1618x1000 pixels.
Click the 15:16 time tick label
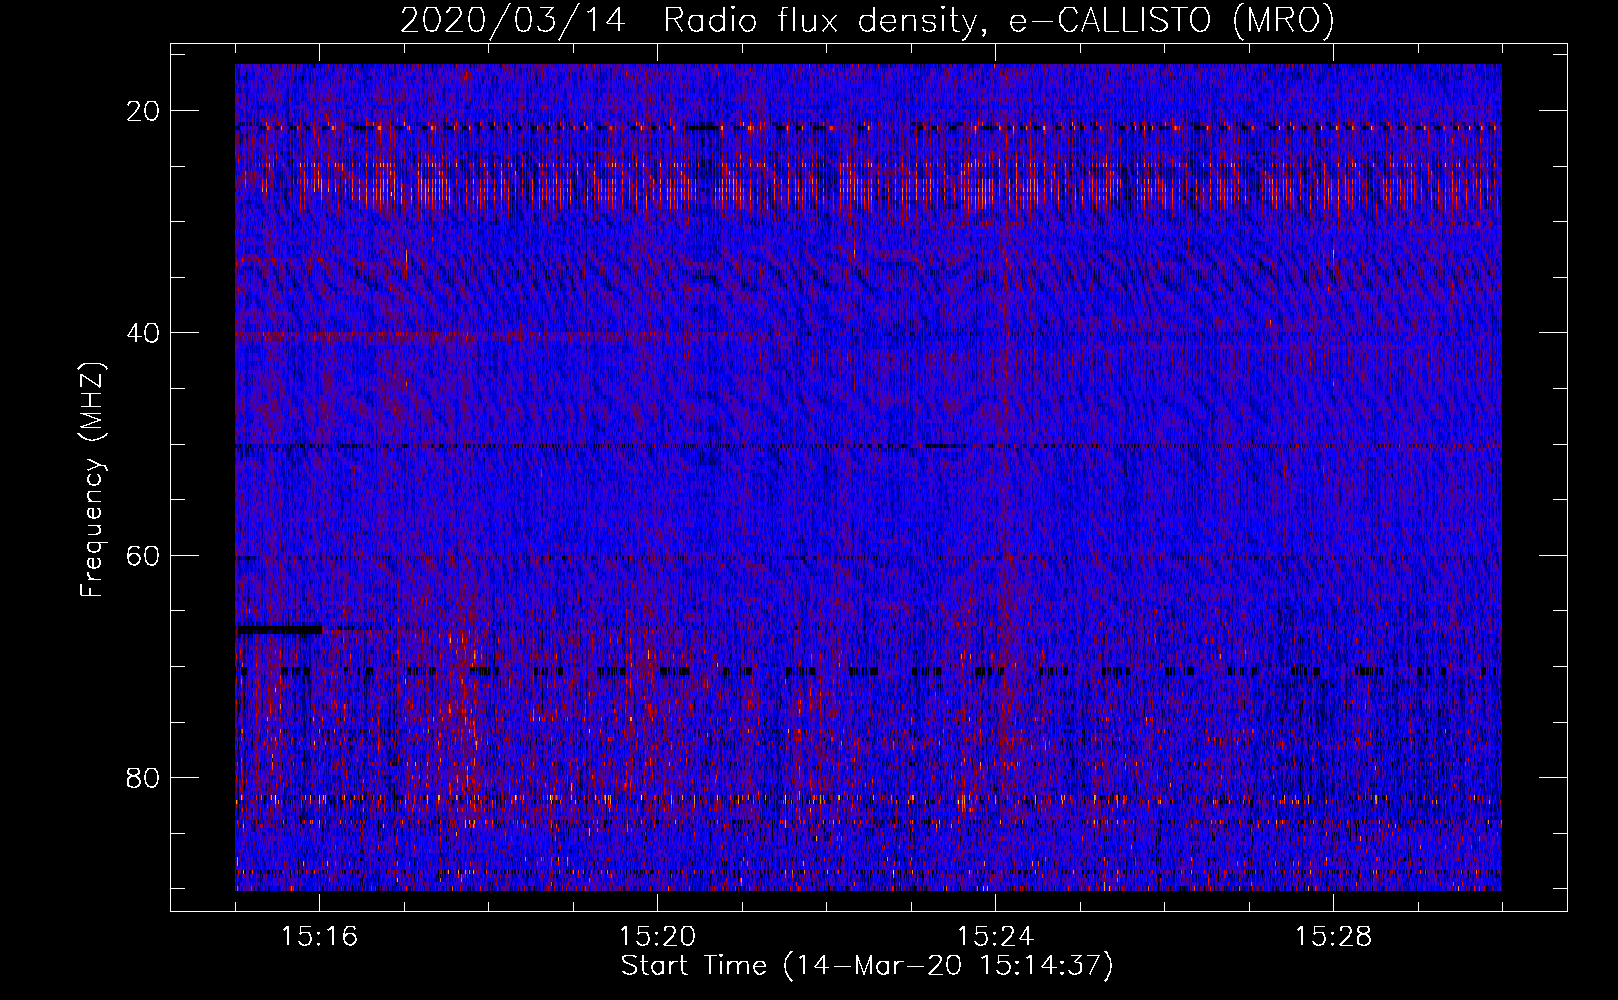[319, 937]
